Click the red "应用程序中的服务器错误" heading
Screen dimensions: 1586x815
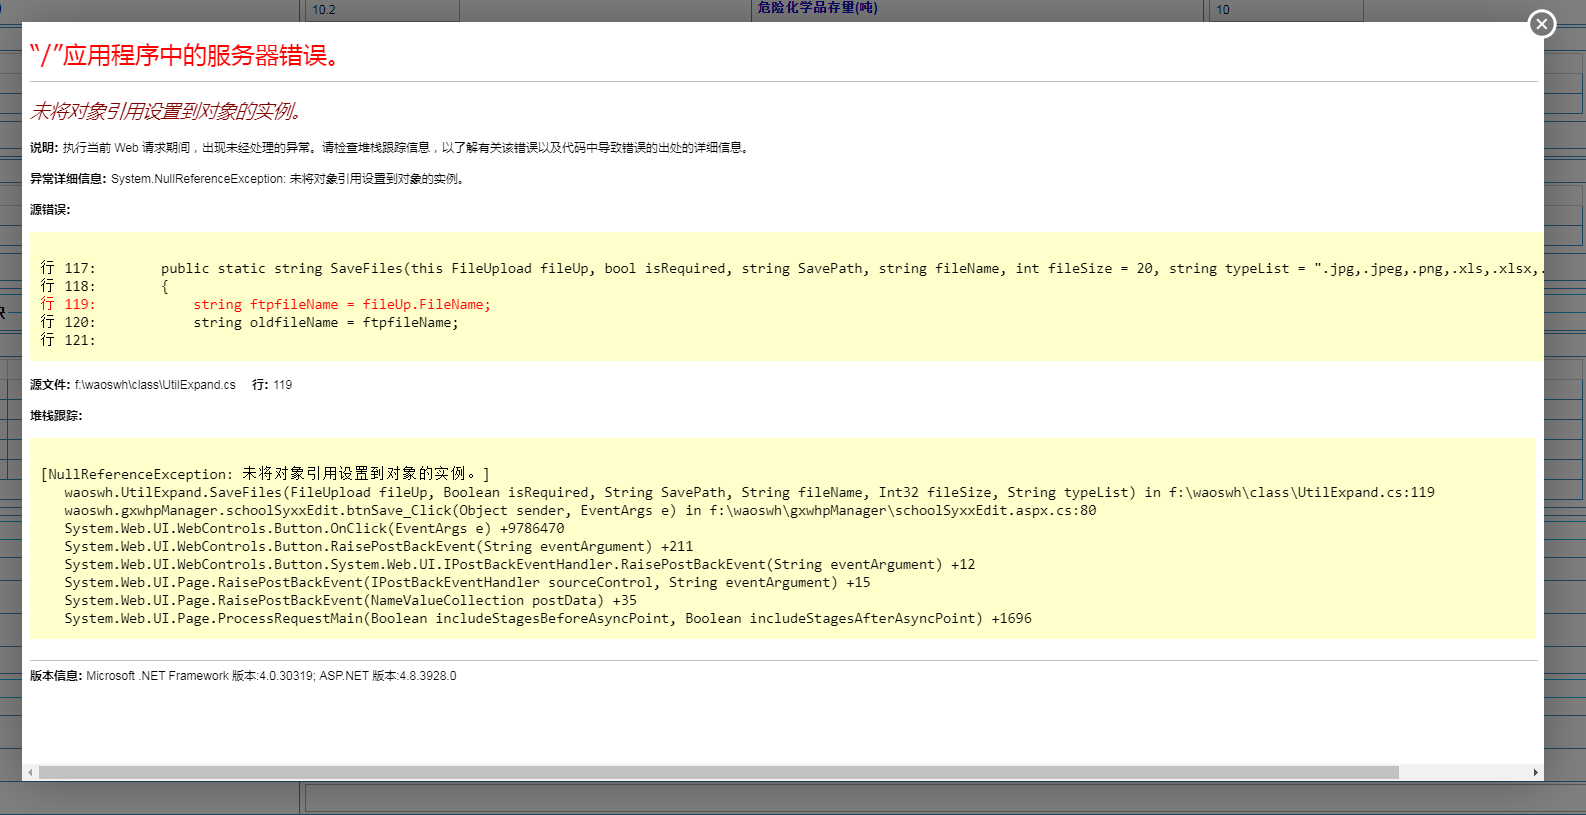185,55
